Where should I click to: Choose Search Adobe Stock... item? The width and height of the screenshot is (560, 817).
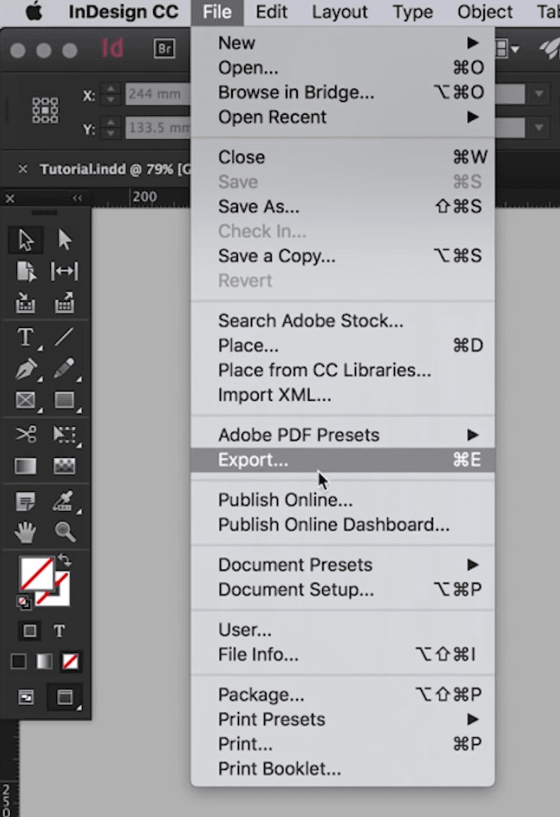pyautogui.click(x=342, y=321)
